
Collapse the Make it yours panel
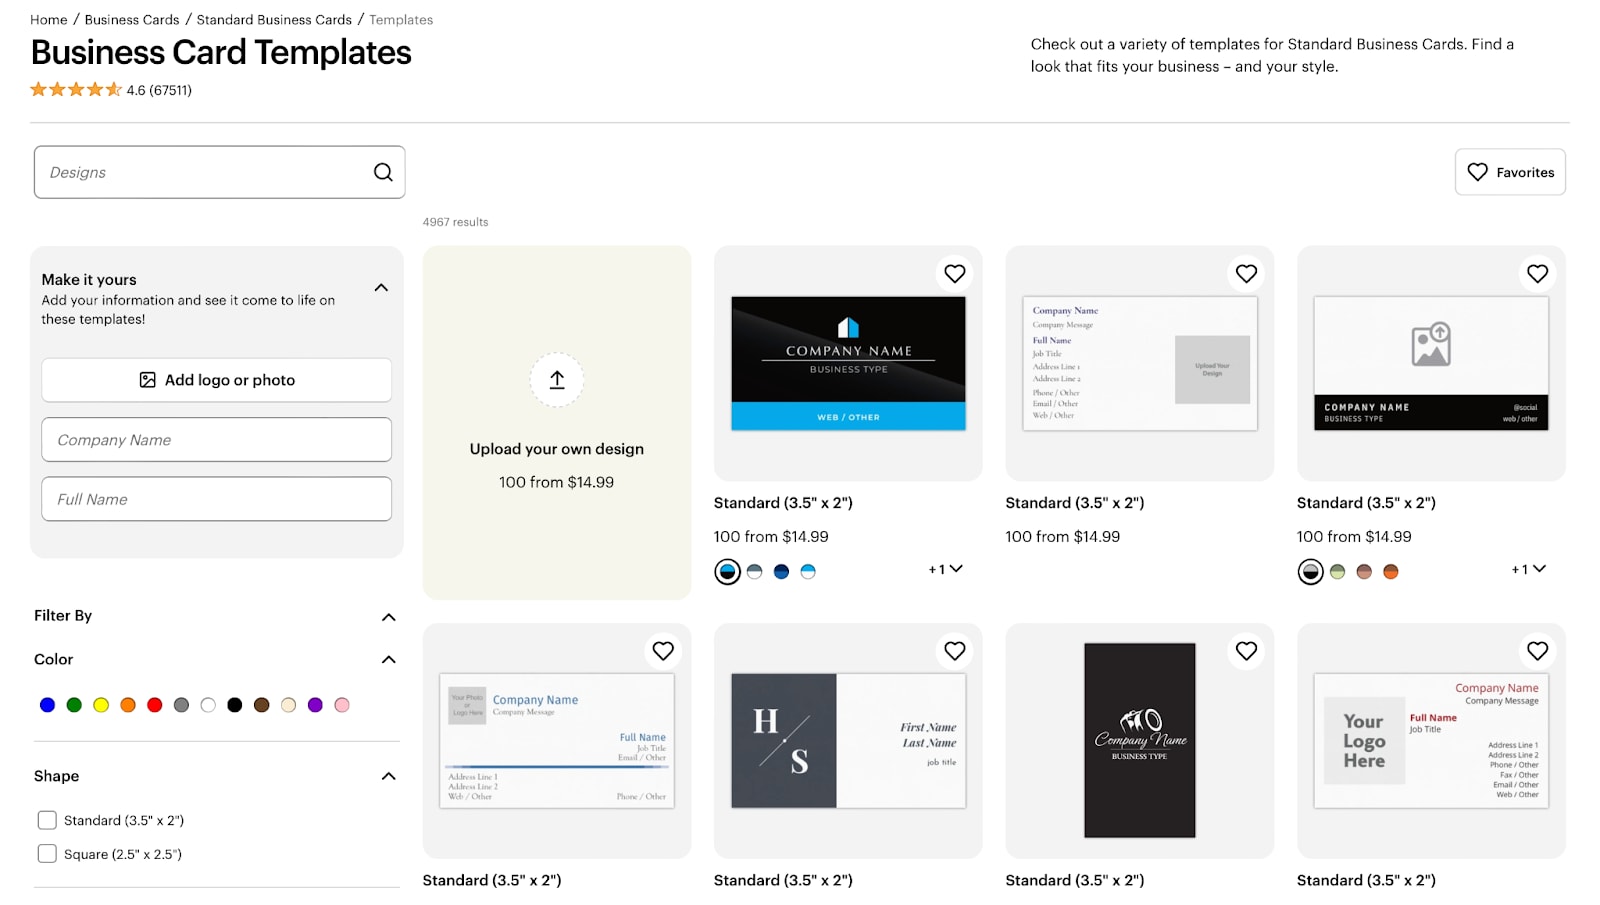381,287
